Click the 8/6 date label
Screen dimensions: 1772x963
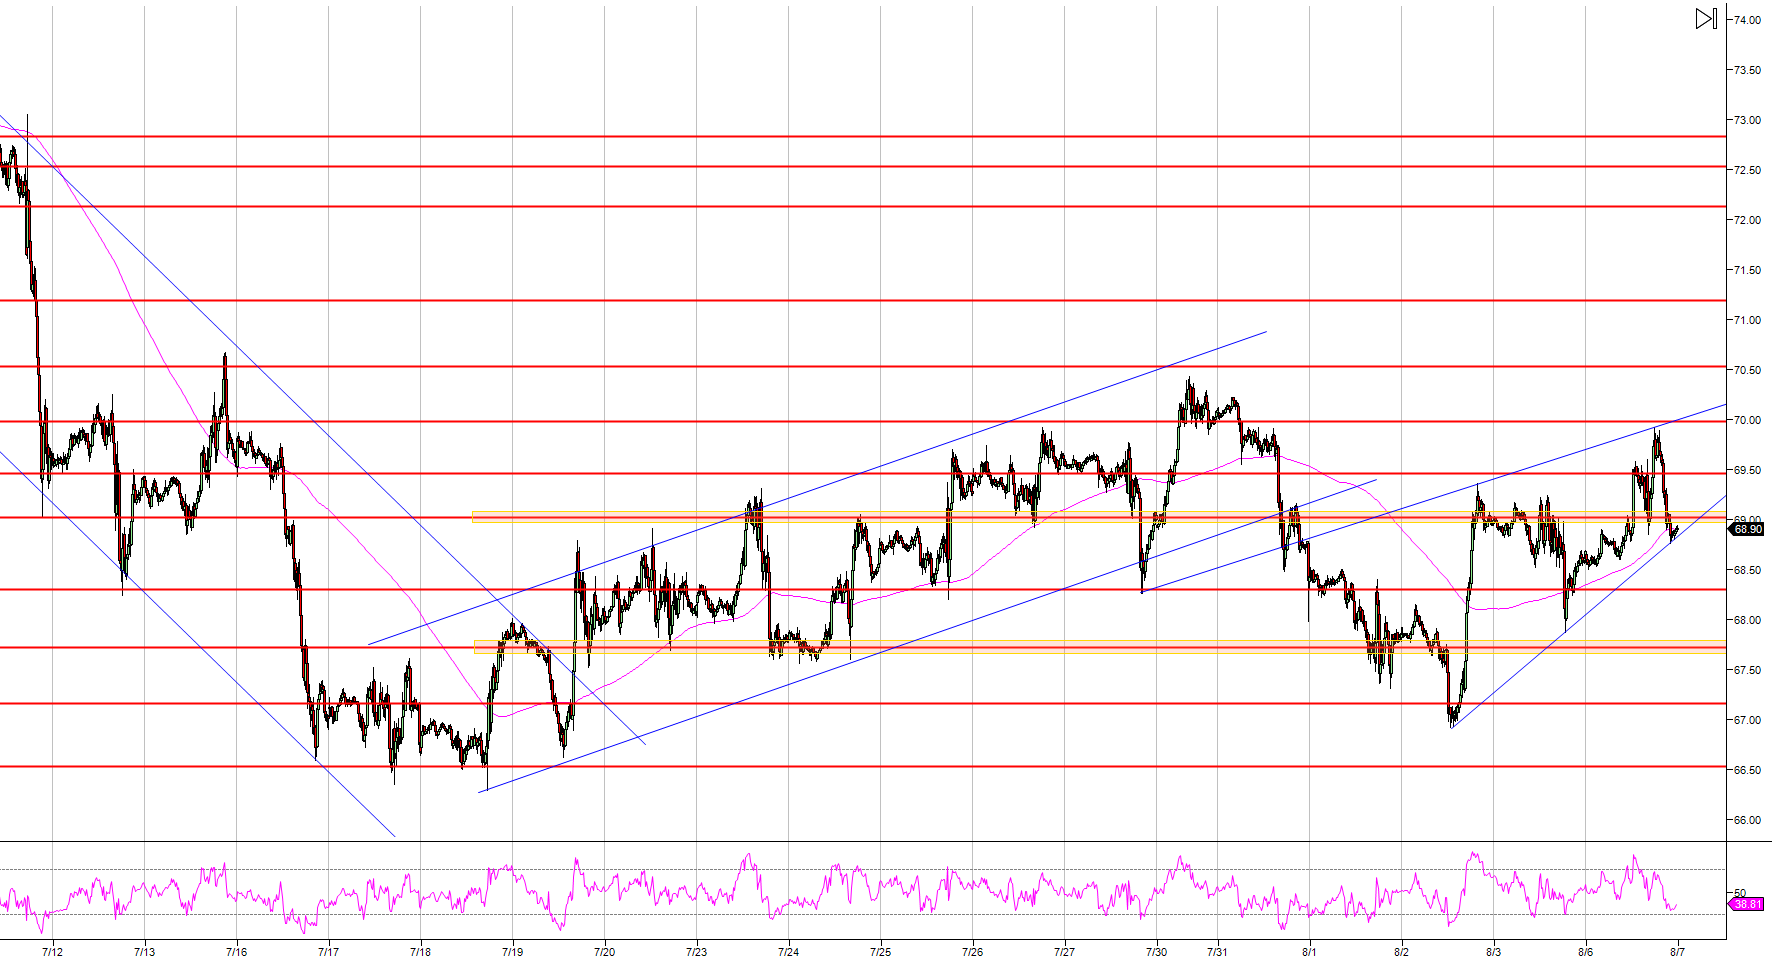tap(1585, 952)
